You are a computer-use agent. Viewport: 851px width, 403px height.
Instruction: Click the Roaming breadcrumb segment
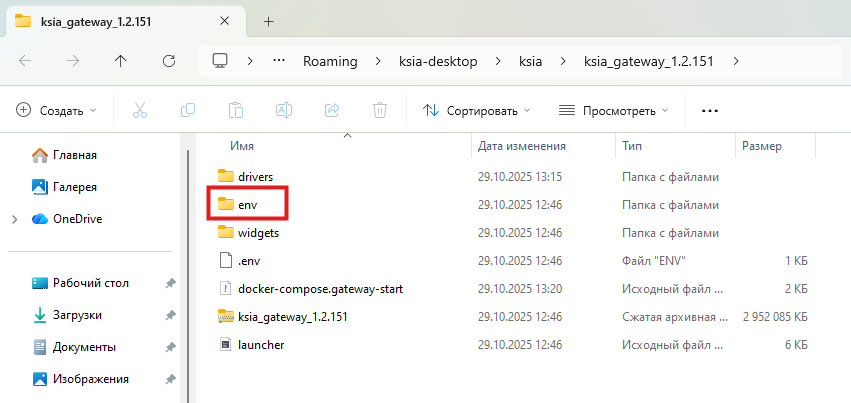[330, 61]
